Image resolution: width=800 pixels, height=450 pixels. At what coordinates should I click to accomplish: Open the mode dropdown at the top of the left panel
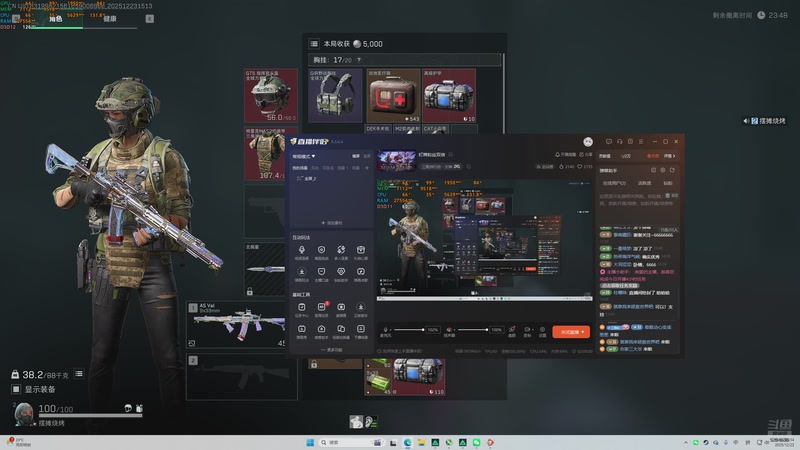tap(304, 156)
